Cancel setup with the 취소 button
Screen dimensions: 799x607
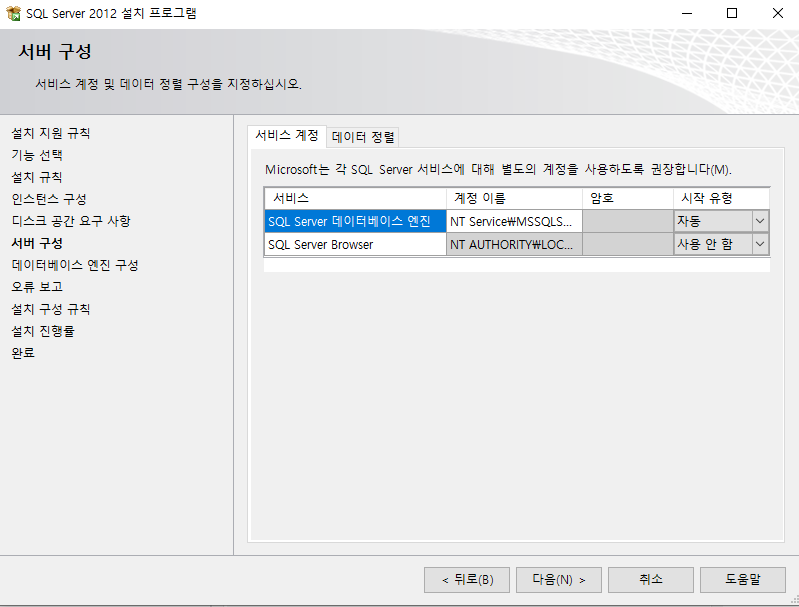651,580
